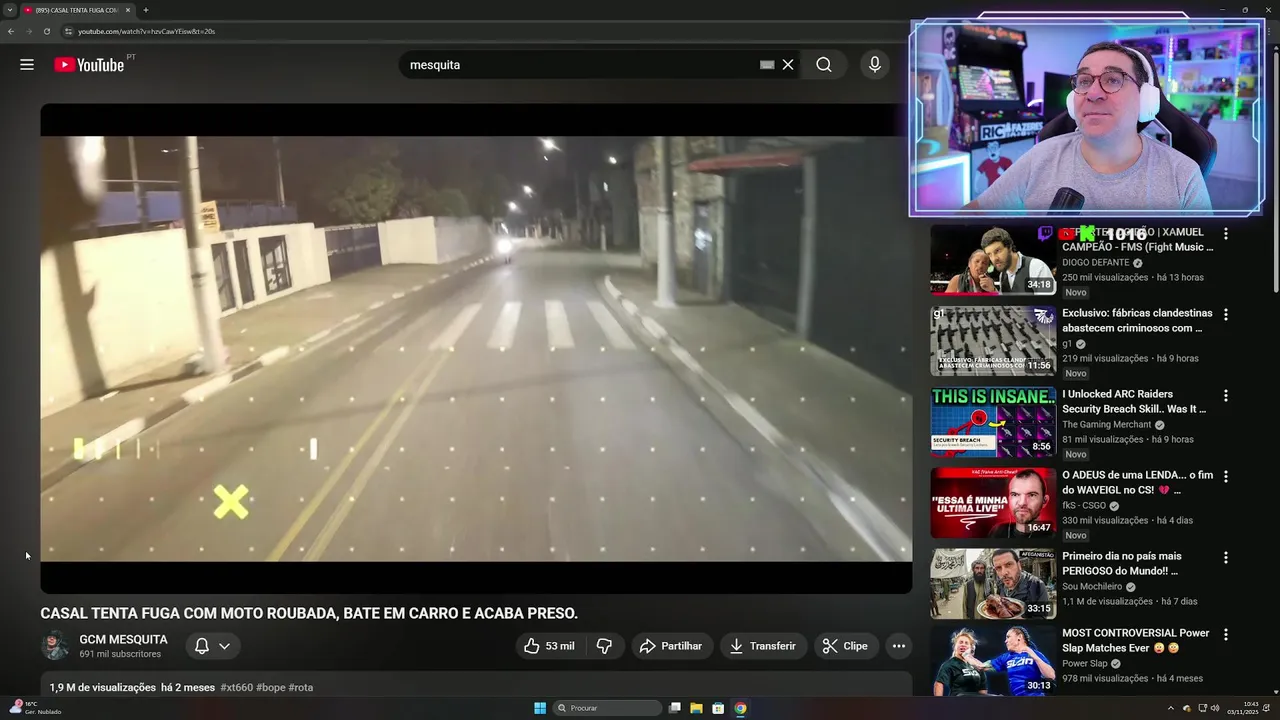Open volume control in system tray
The image size is (1280, 720).
tap(1216, 708)
